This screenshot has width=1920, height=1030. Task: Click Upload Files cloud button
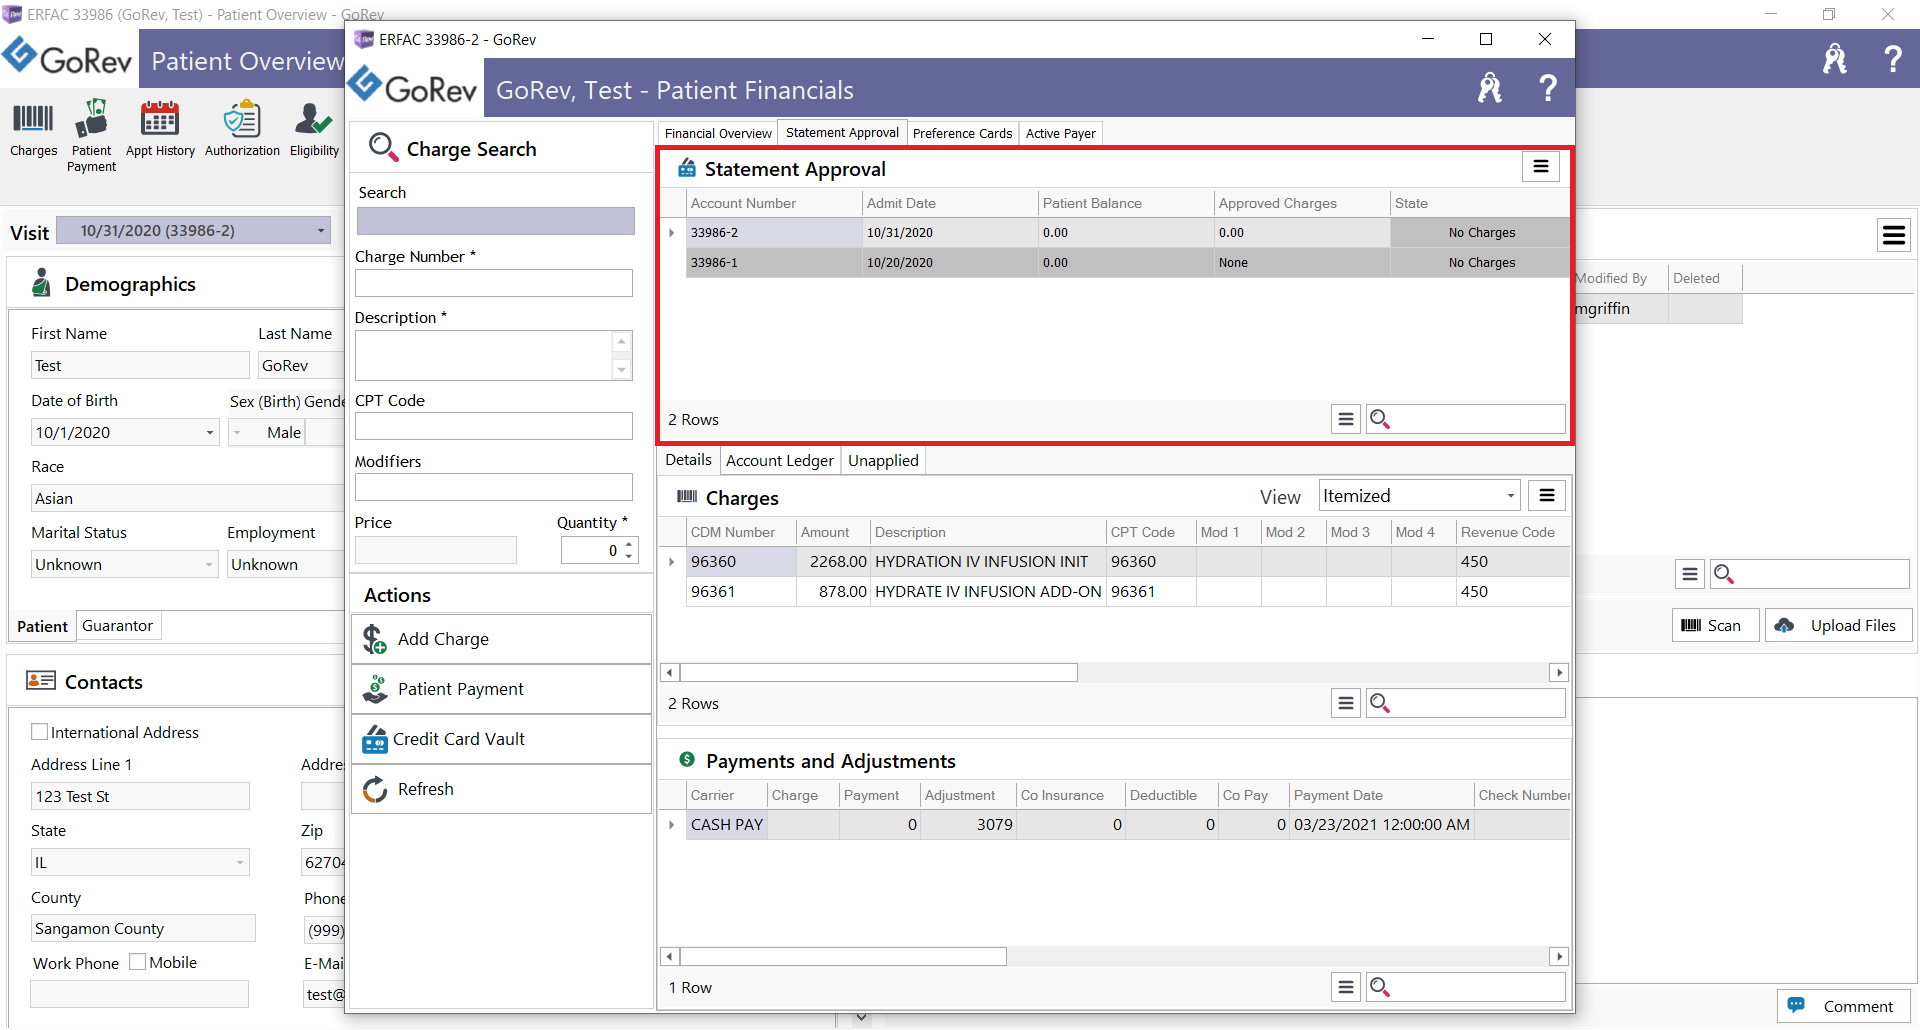[1838, 625]
